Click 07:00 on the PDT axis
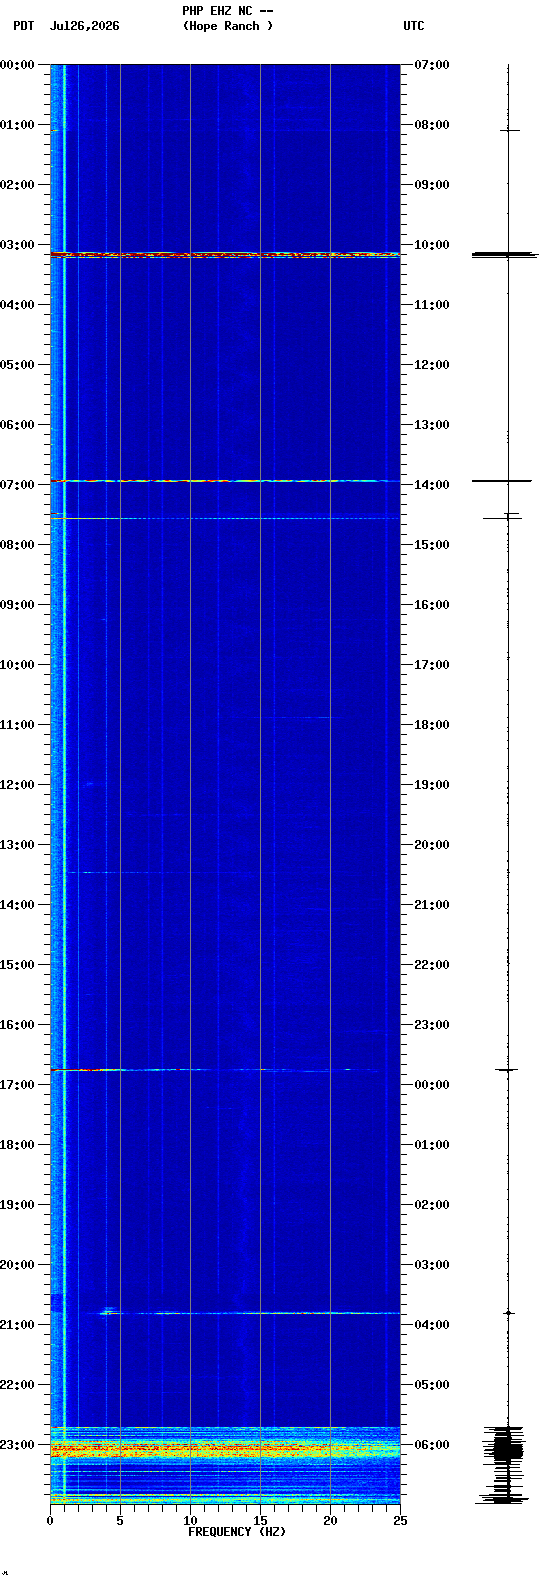The image size is (552, 1584). click(x=17, y=485)
